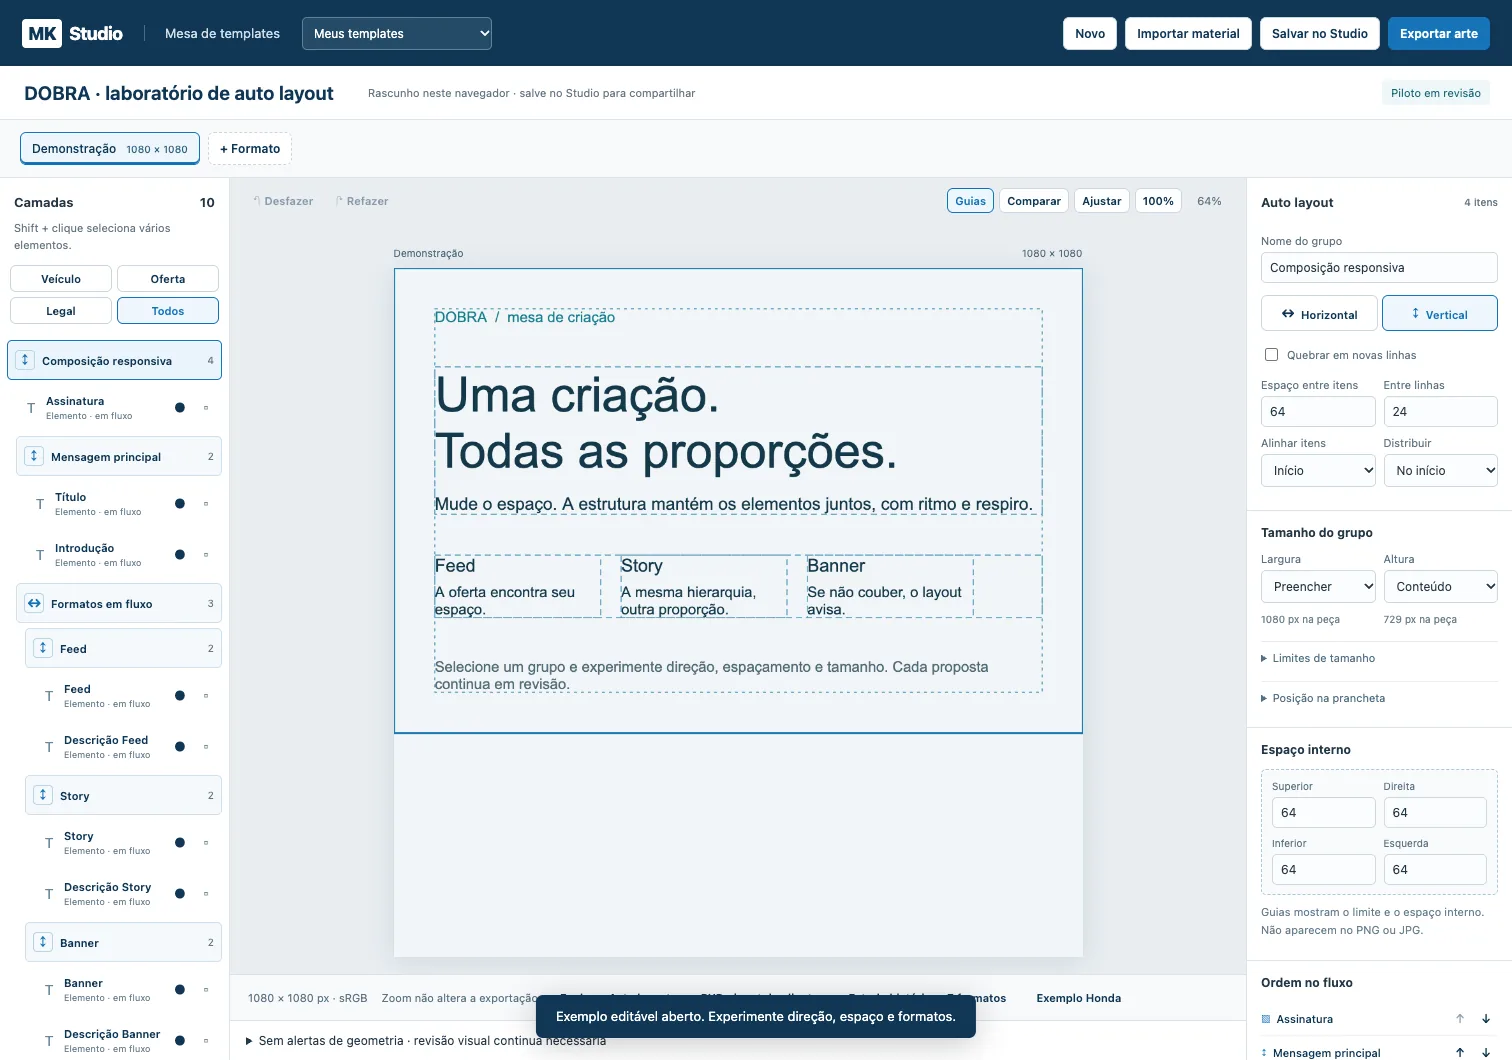Expand the Posição na prancheta section
This screenshot has height=1060, width=1512.
click(x=1323, y=698)
